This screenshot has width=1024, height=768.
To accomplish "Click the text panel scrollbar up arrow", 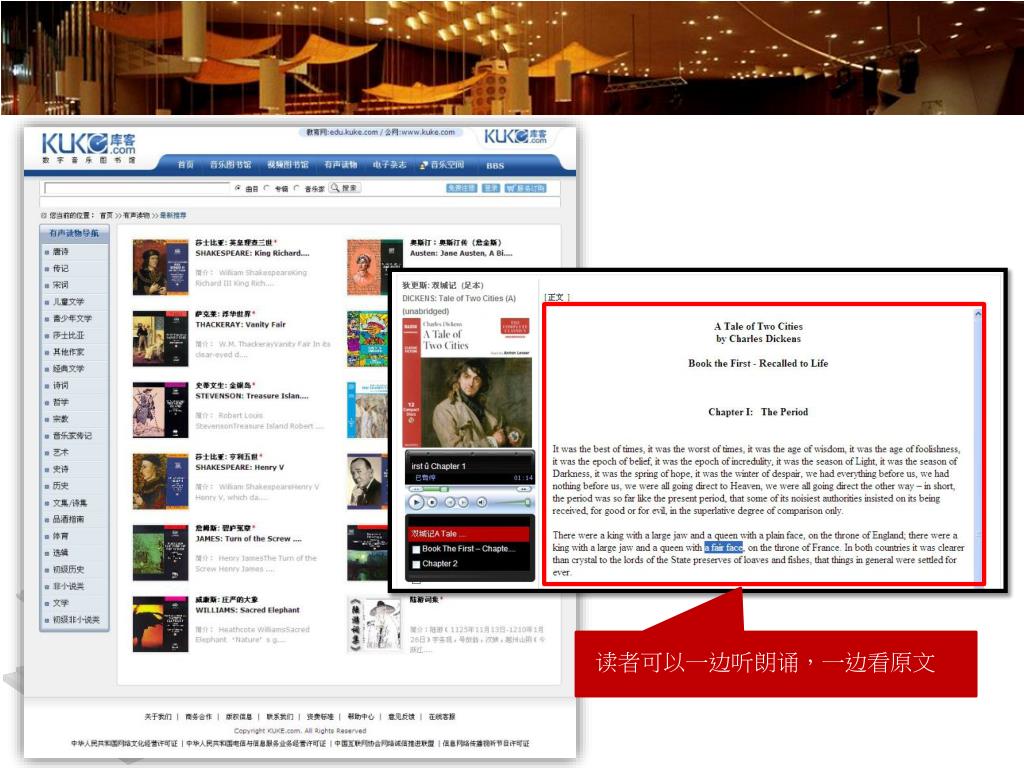I will click(978, 314).
